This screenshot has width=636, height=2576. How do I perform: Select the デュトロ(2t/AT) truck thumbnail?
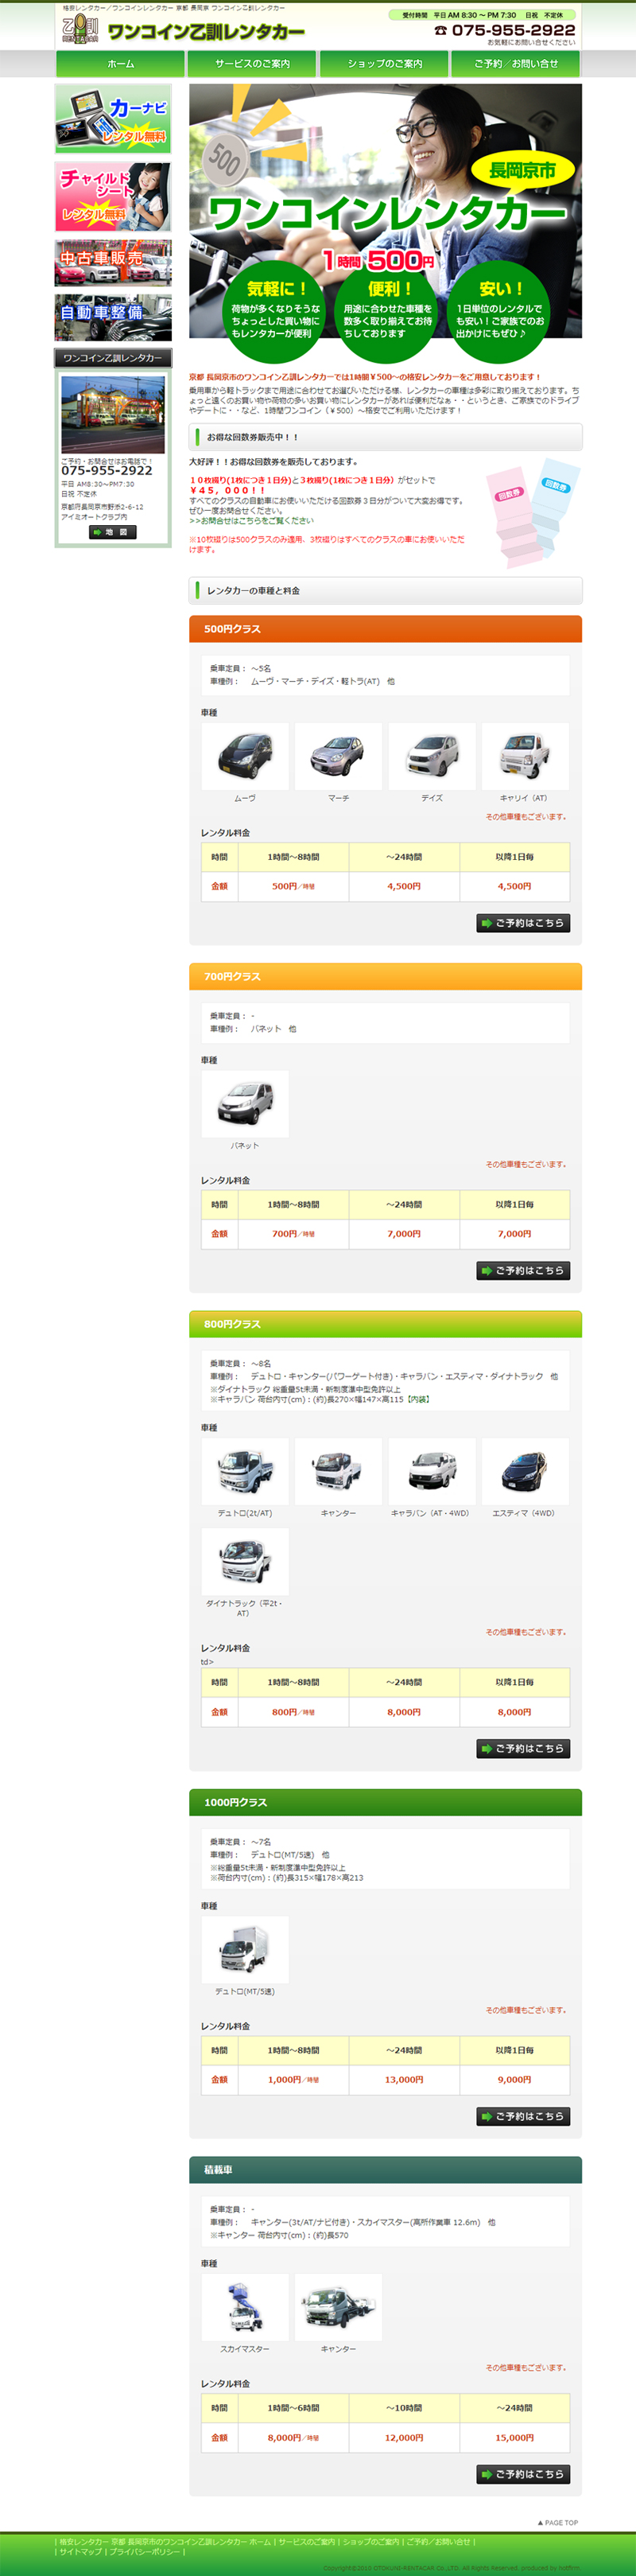[x=245, y=1471]
